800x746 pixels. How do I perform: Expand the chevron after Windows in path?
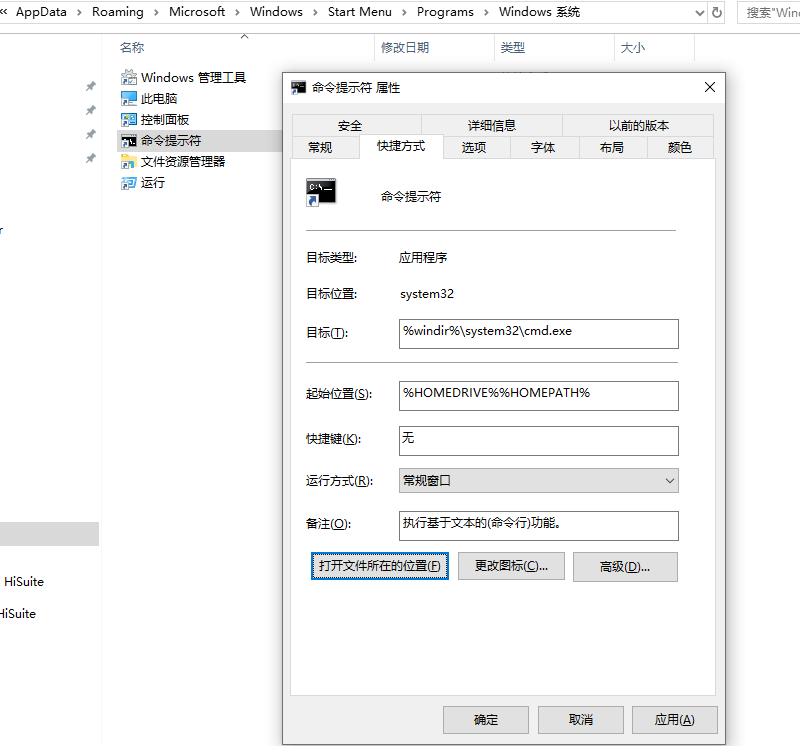[x=315, y=12]
